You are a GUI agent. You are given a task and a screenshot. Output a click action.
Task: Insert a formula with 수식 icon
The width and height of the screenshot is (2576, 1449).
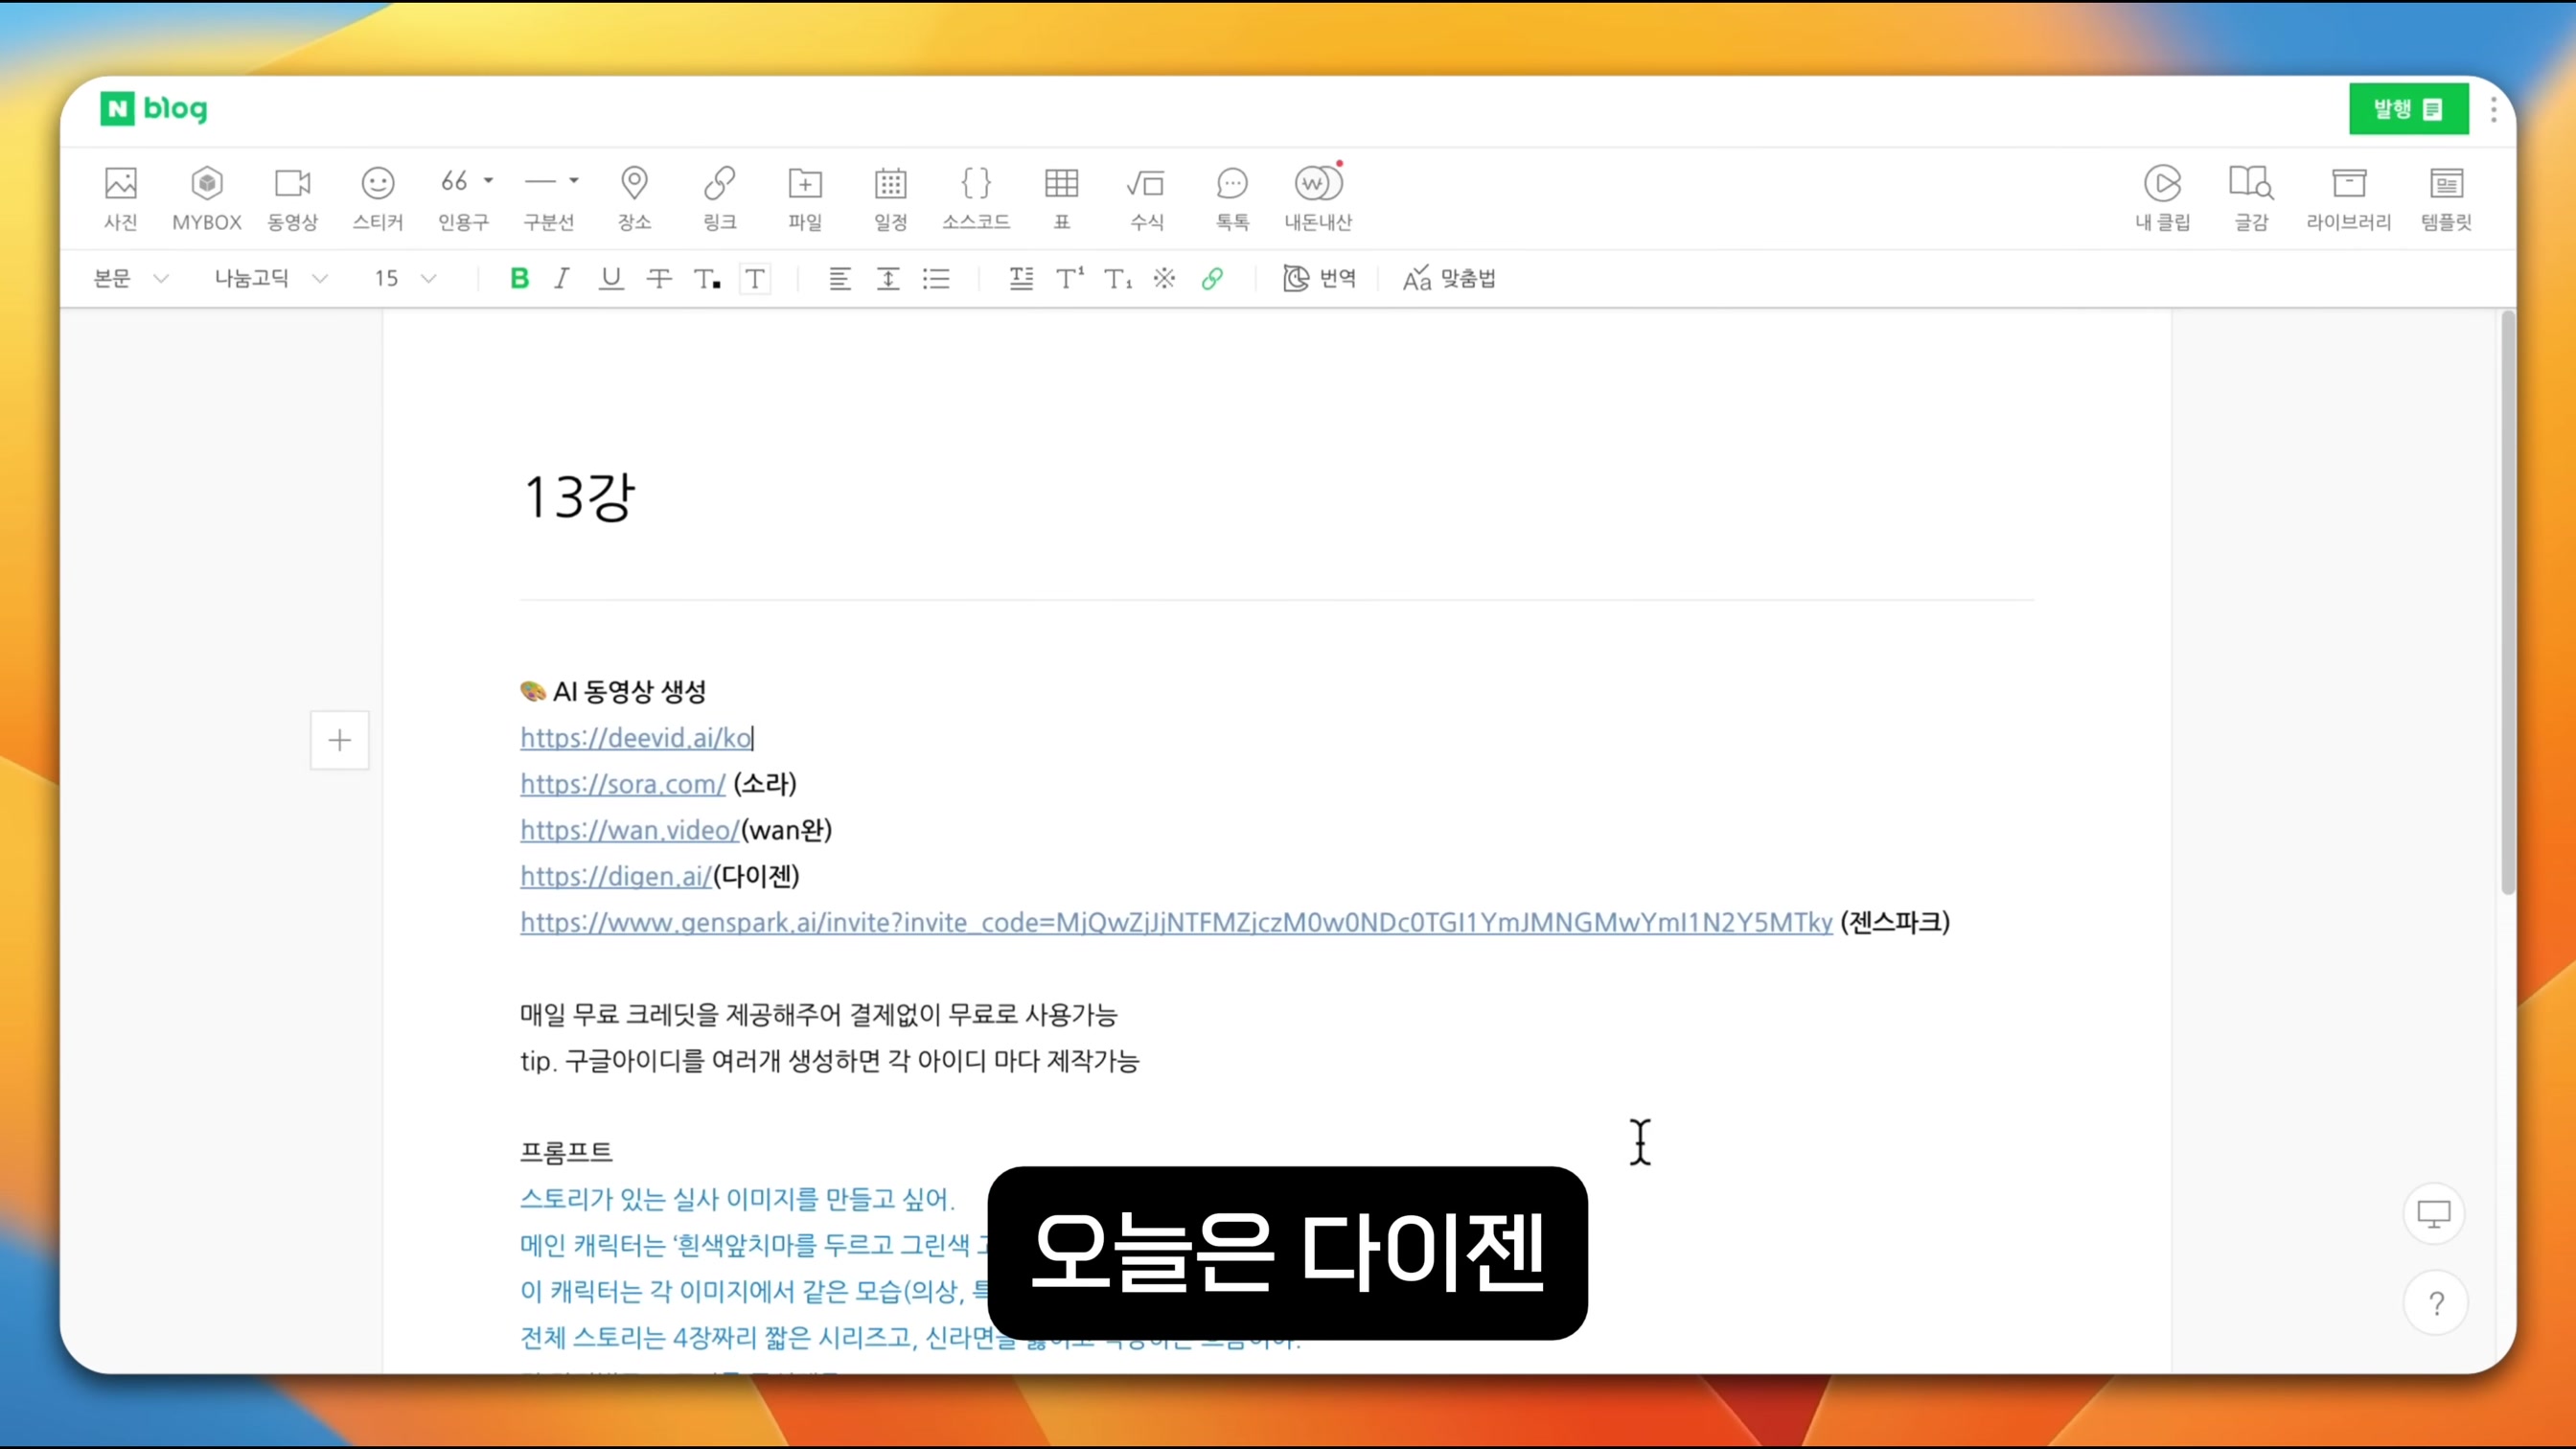click(x=1147, y=198)
